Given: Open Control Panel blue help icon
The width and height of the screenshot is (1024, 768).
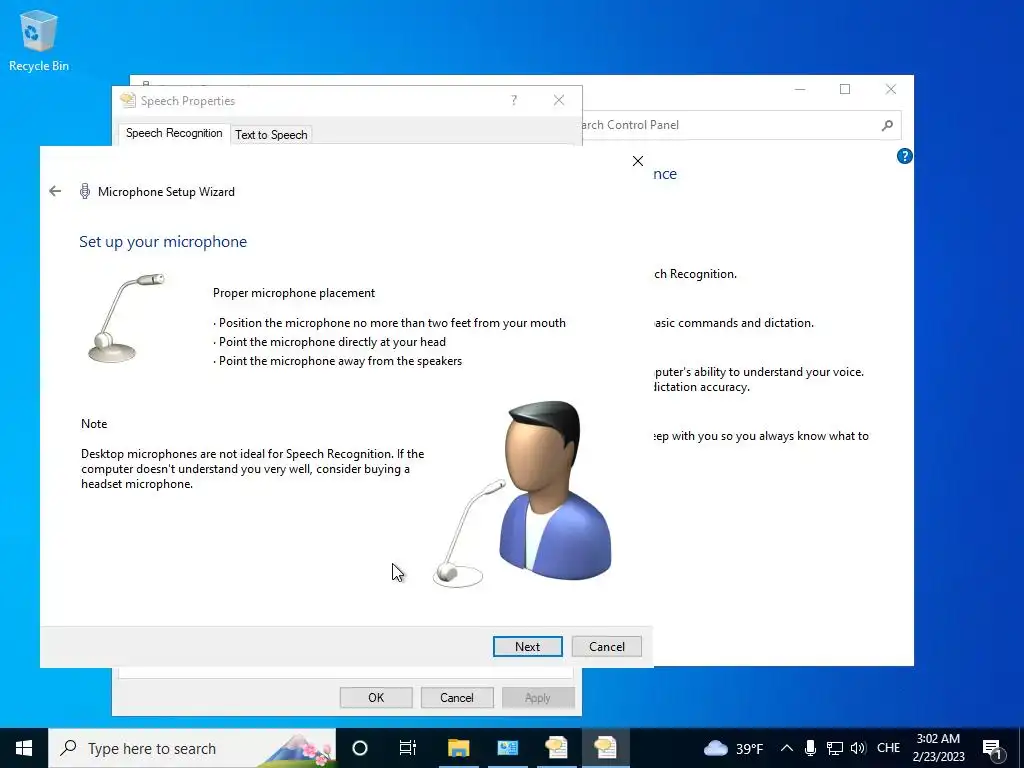Looking at the screenshot, I should (904, 156).
